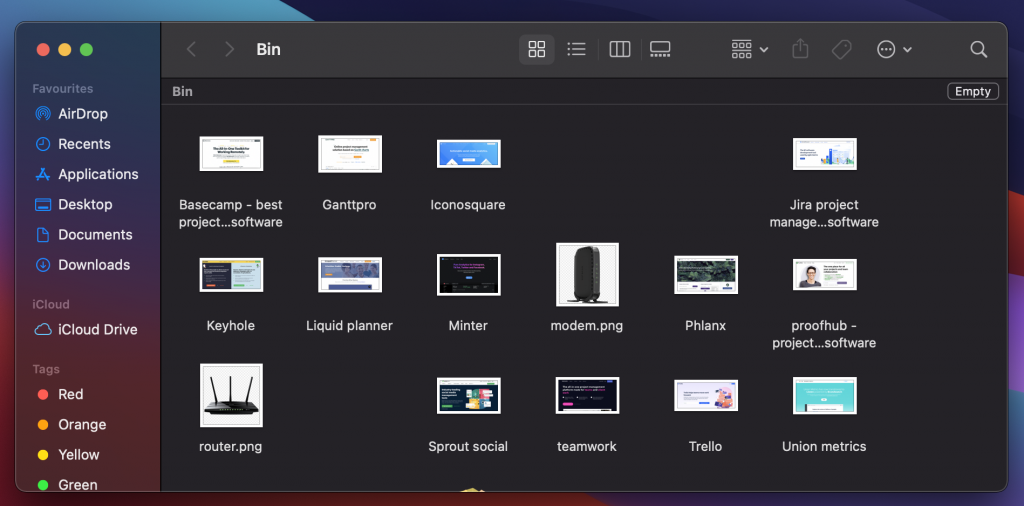Switch to icon grid view
The height and width of the screenshot is (506, 1024).
(x=537, y=49)
